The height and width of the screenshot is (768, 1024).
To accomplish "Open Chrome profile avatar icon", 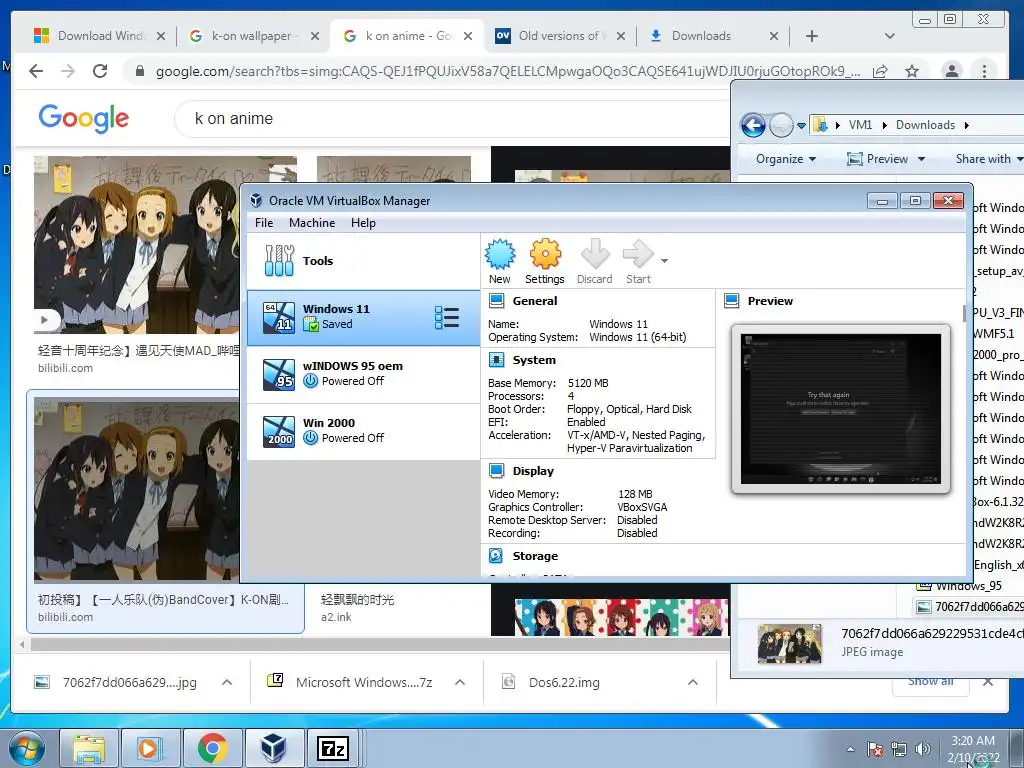I will (x=952, y=71).
